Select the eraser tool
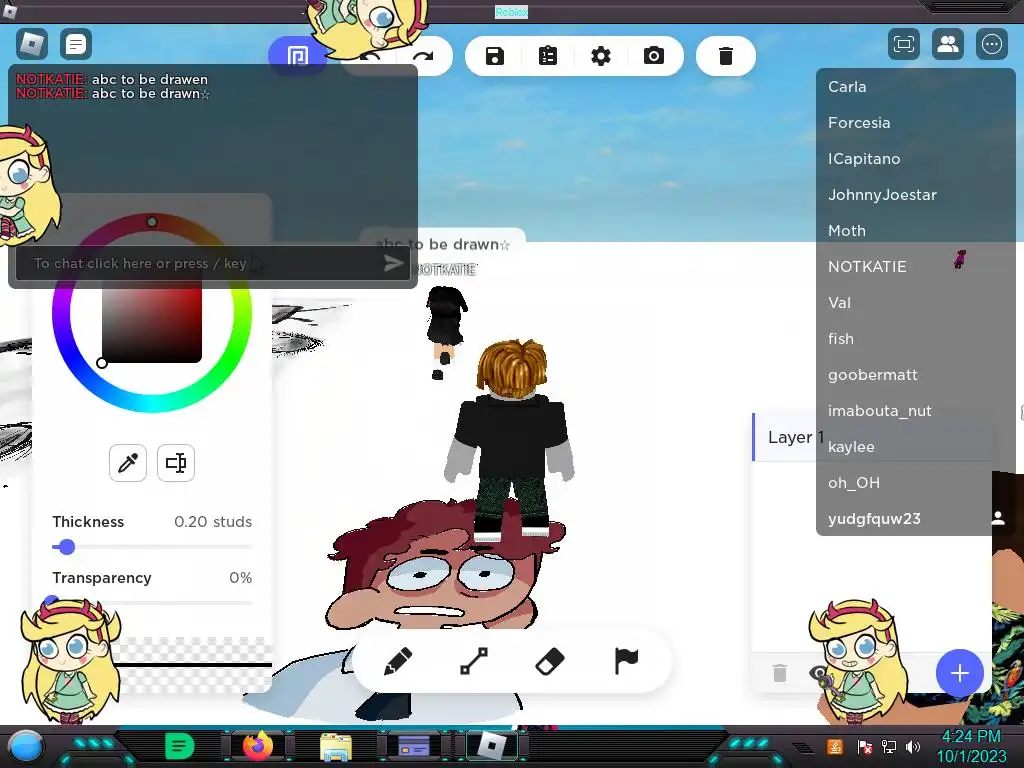The width and height of the screenshot is (1024, 768). pos(550,661)
